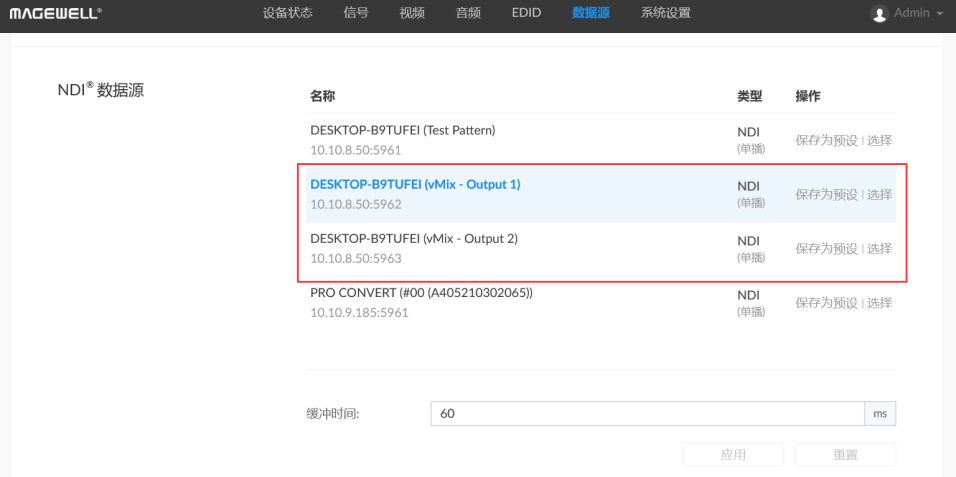Select DESKTOP-B9TUFEI (vMix - Output 1) source name
The width and height of the screenshot is (956, 477).
point(415,184)
